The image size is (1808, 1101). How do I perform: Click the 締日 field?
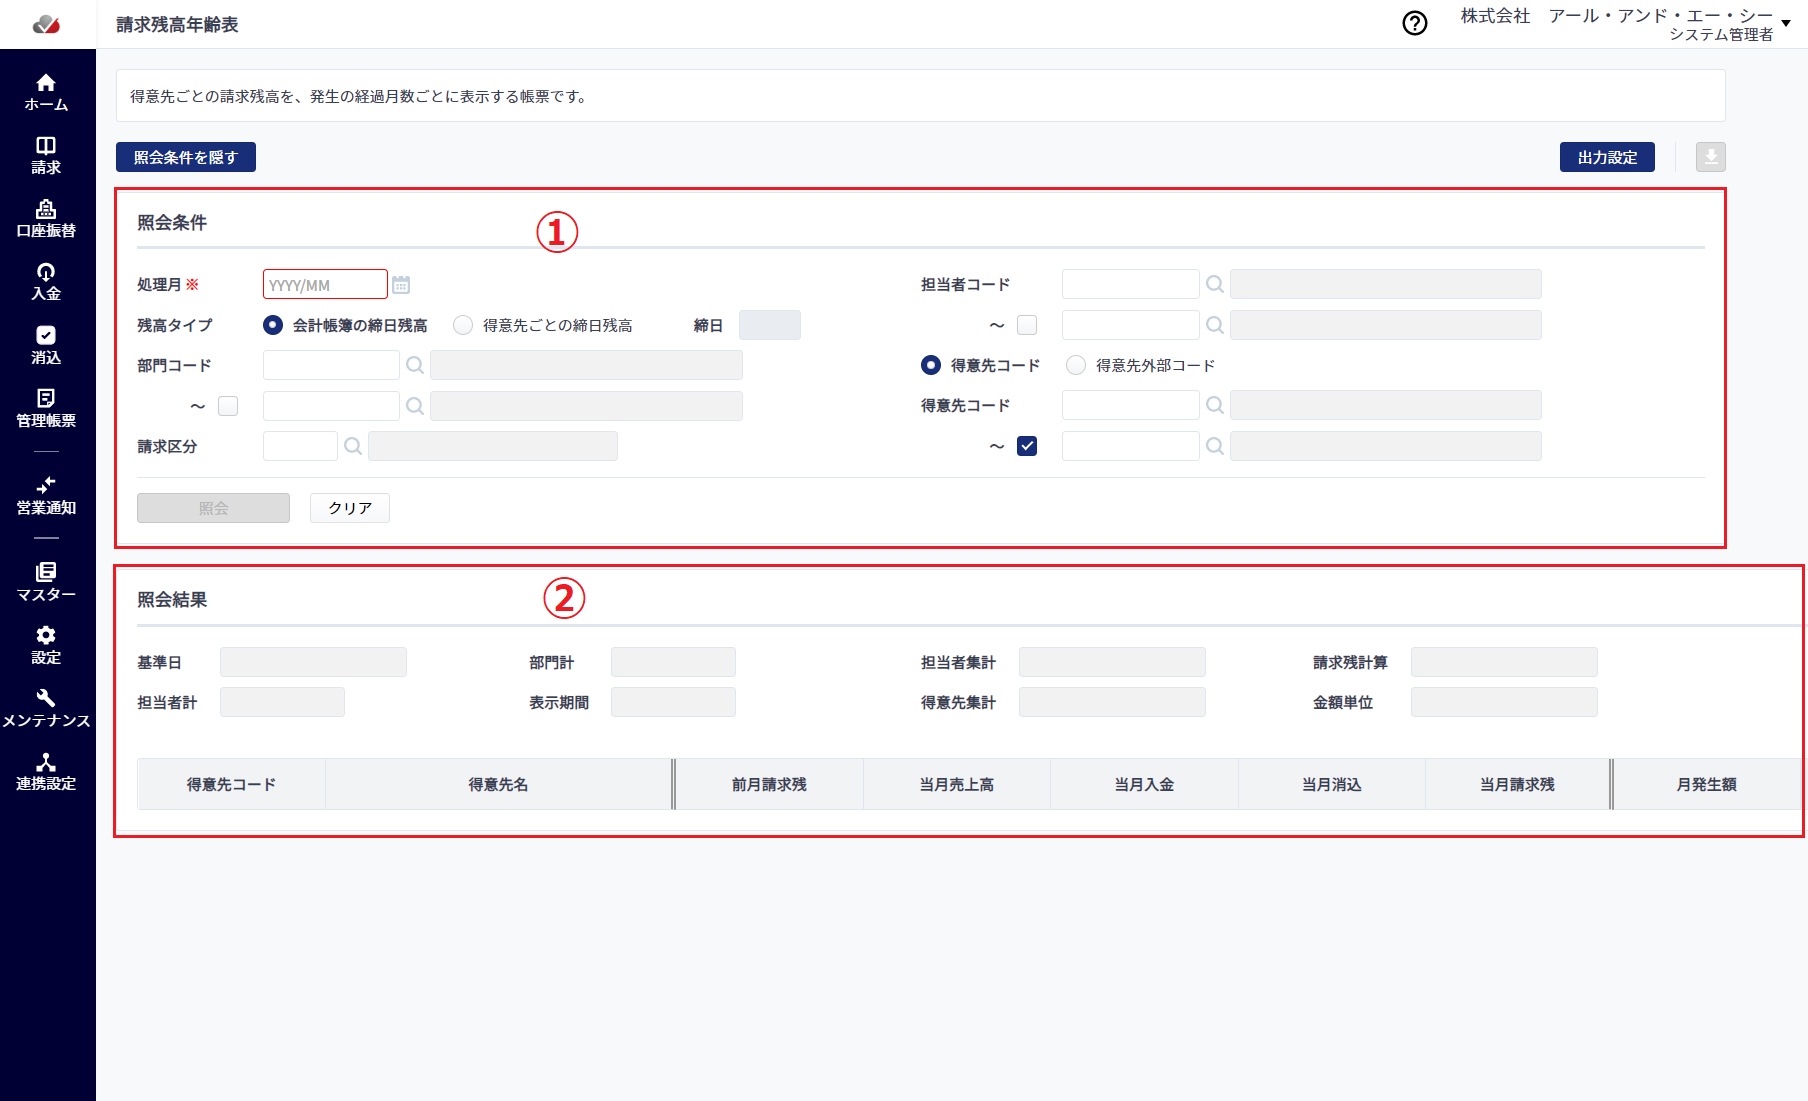pyautogui.click(x=770, y=325)
